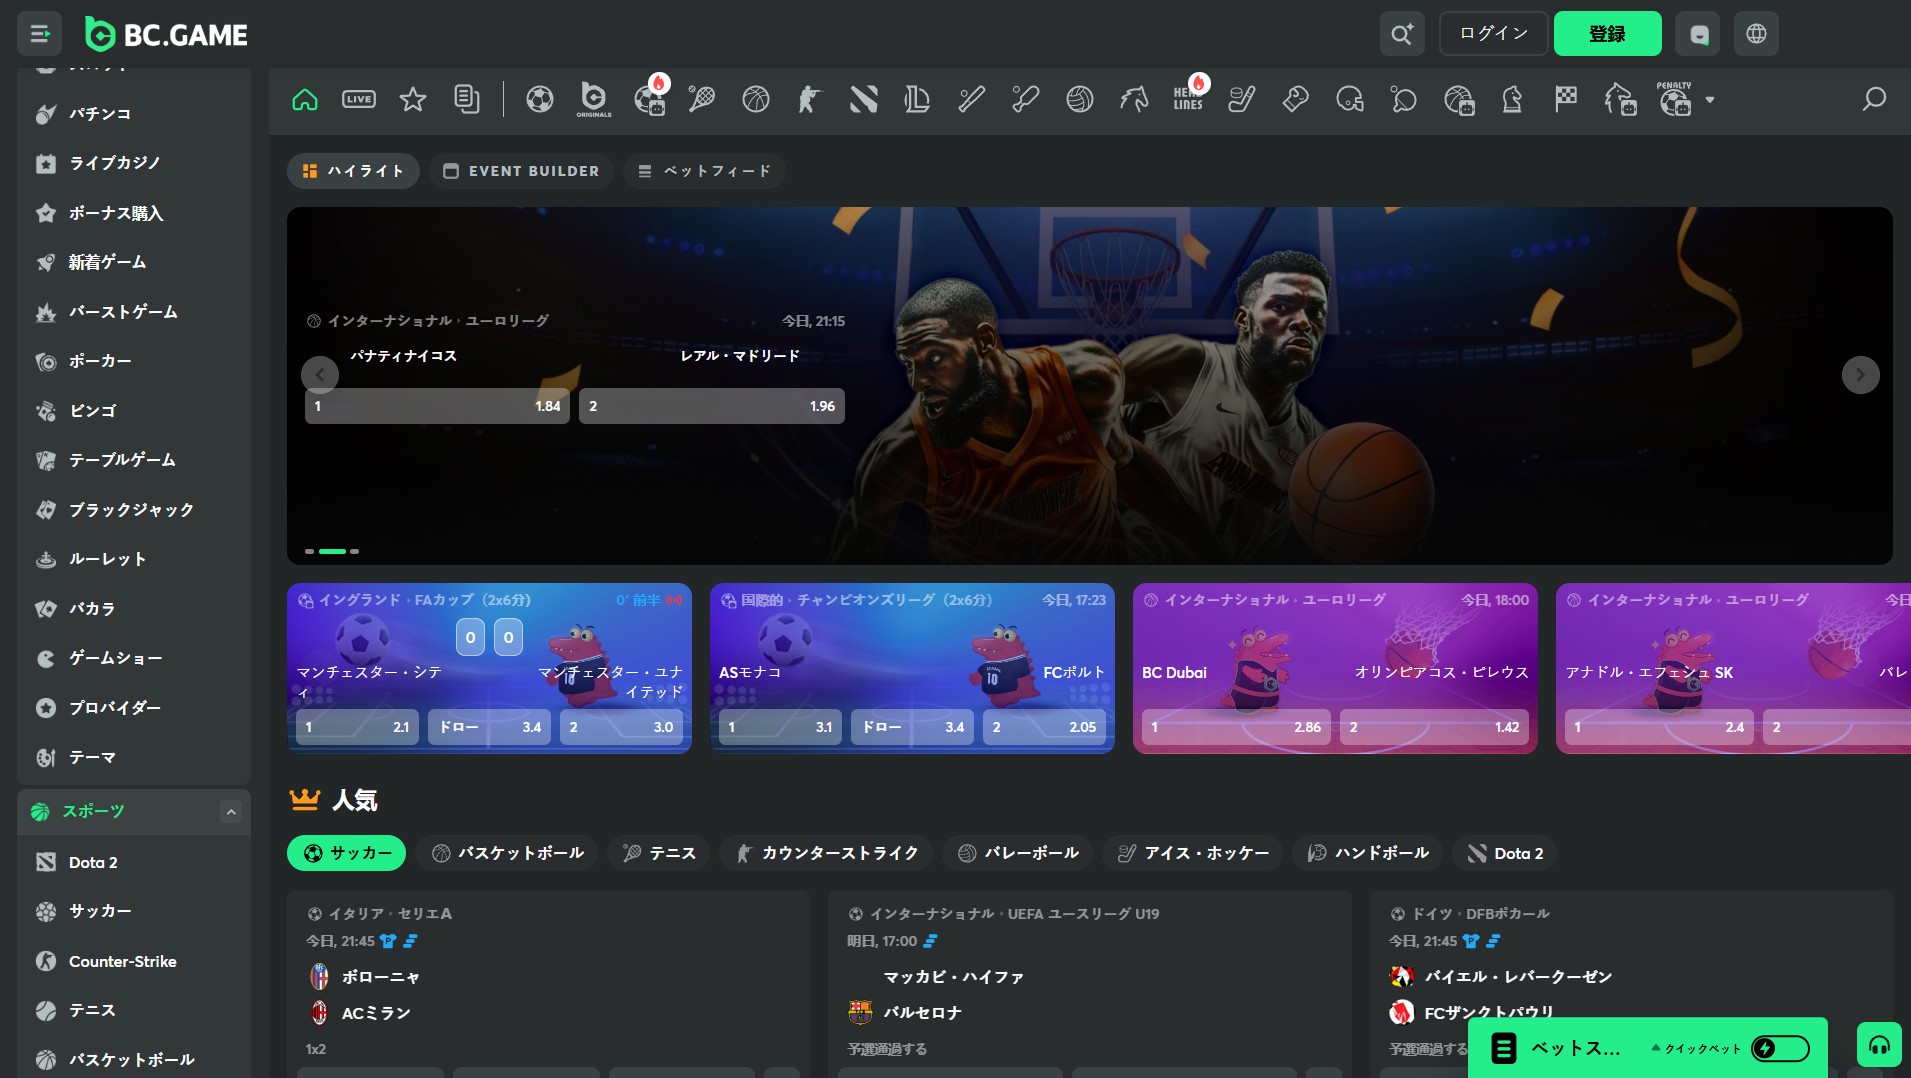The image size is (1911, 1078).
Task: Open the top header search icon
Action: [1402, 34]
